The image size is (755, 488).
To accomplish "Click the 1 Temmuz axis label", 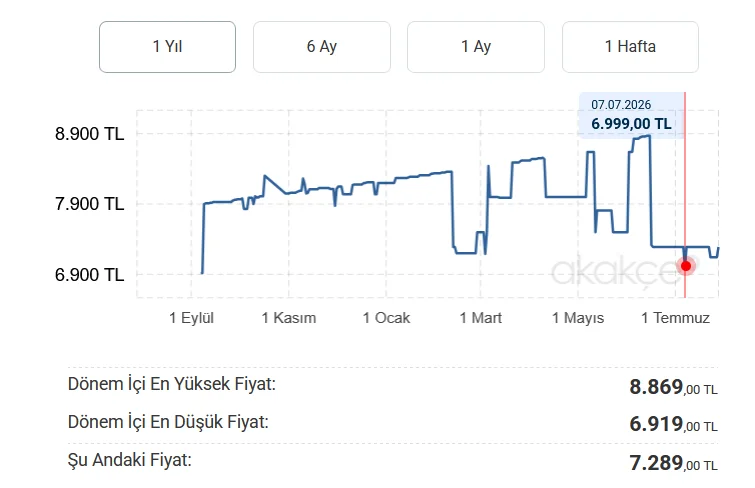I will (x=675, y=318).
